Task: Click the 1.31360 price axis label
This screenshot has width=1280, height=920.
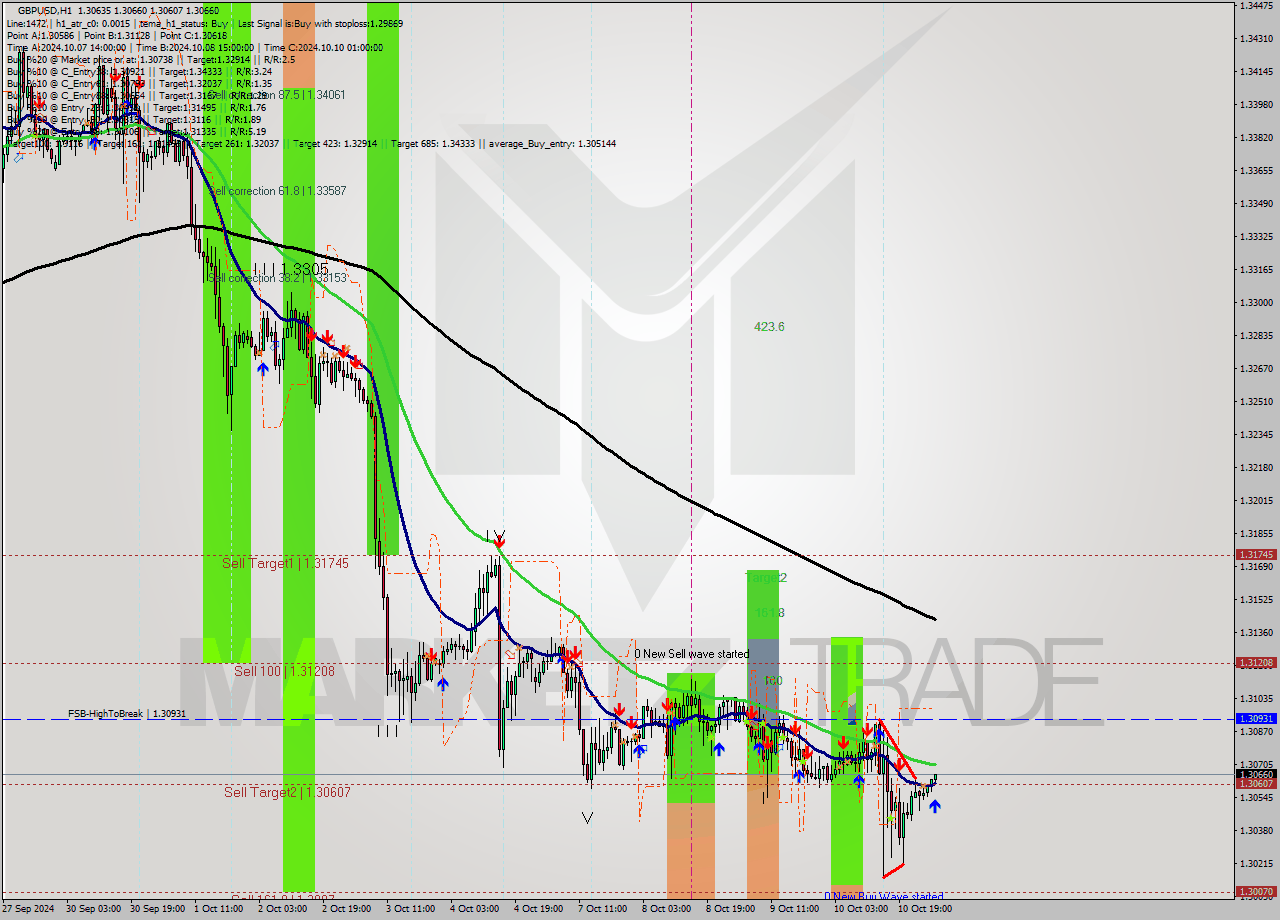Action: point(1256,633)
